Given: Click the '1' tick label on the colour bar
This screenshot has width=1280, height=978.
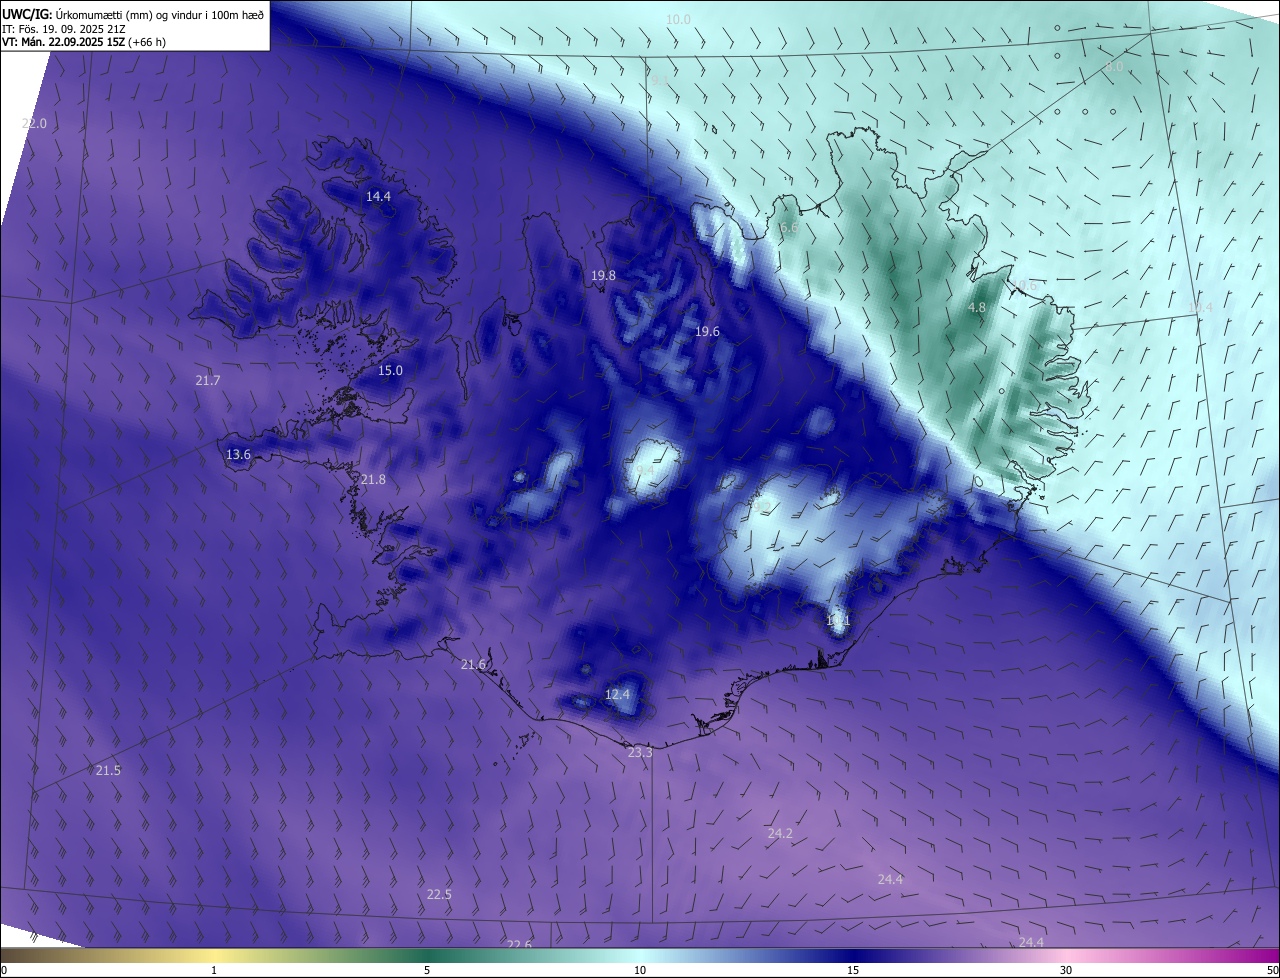Looking at the screenshot, I should pyautogui.click(x=214, y=971).
